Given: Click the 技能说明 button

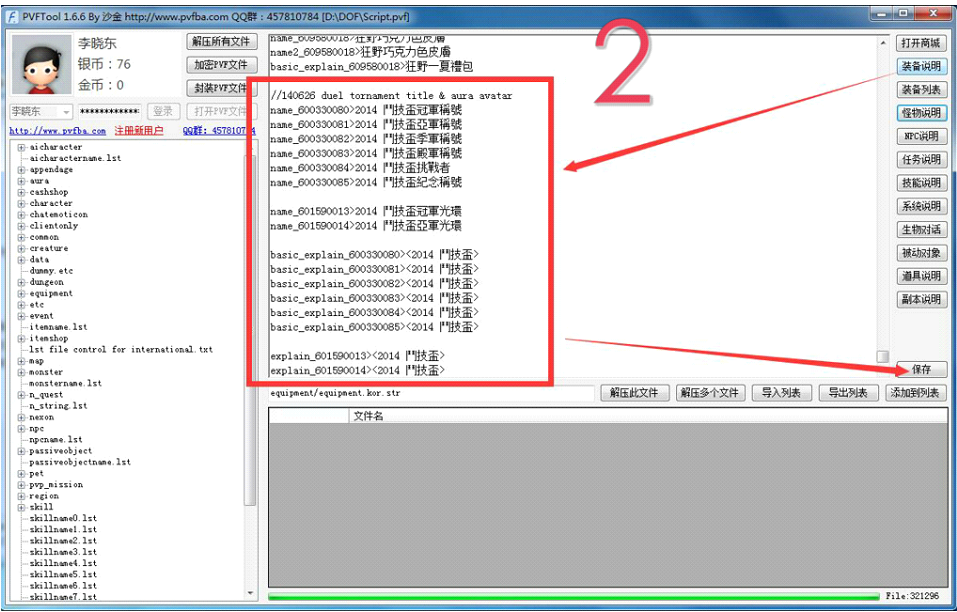Looking at the screenshot, I should point(920,183).
